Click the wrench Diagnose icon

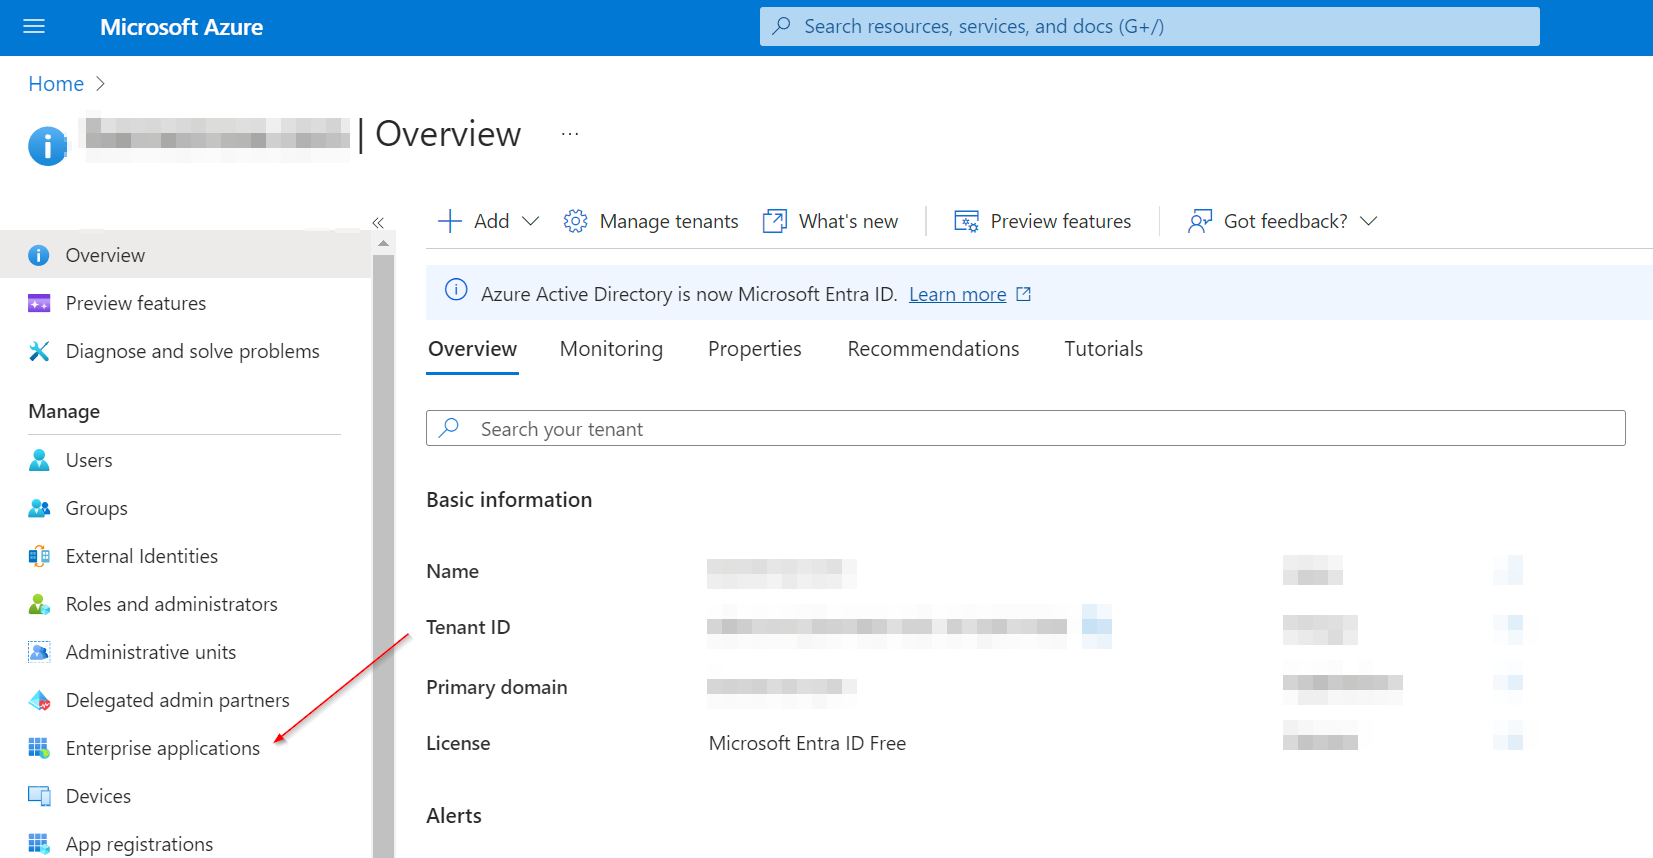pos(39,351)
